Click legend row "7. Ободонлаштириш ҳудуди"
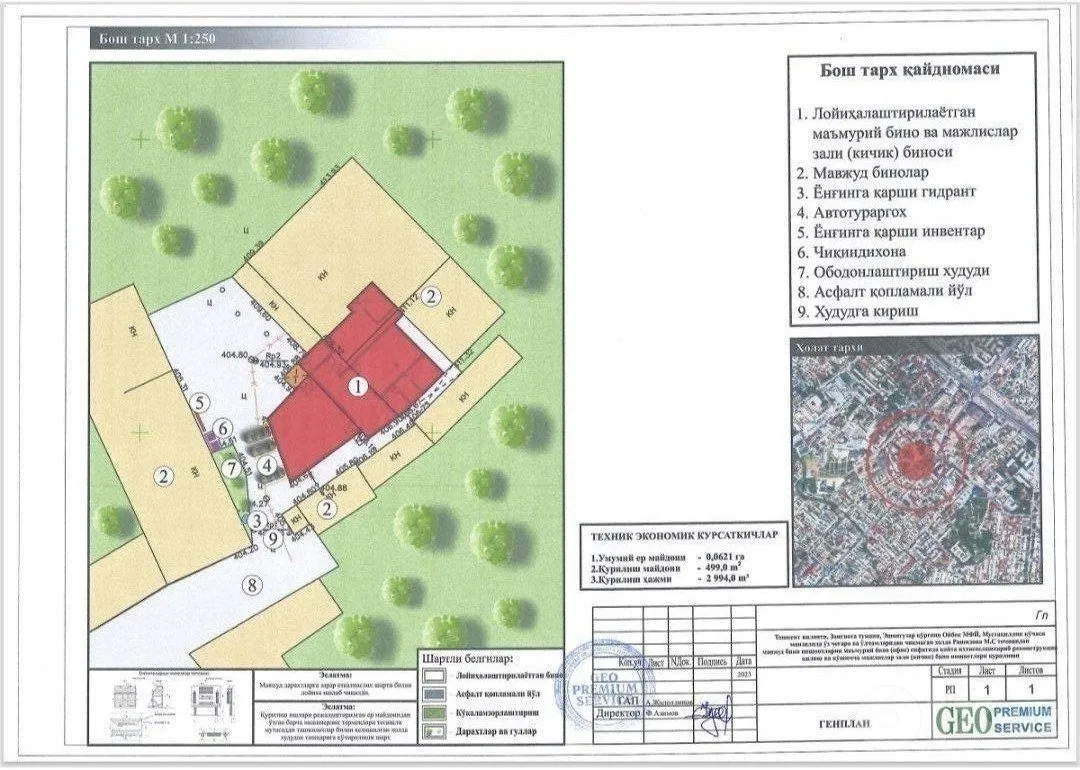Viewport: 1080px width, 770px height. click(x=893, y=271)
